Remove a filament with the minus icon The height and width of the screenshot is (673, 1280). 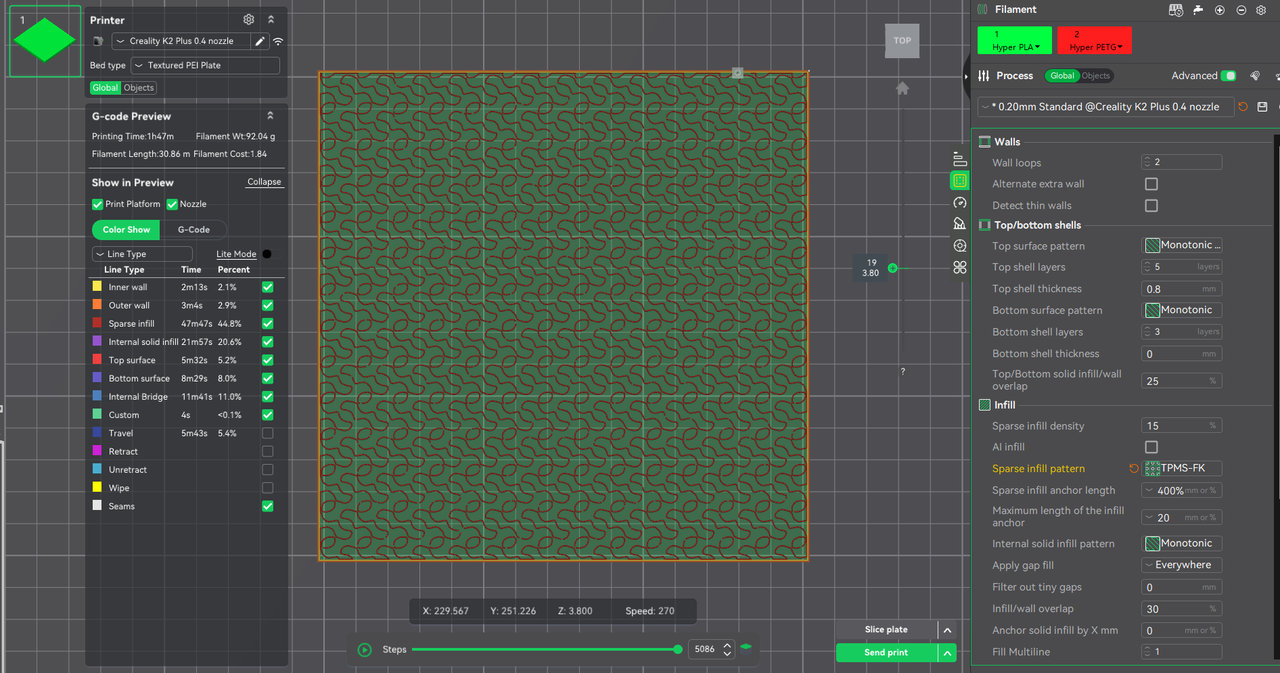(x=1241, y=10)
